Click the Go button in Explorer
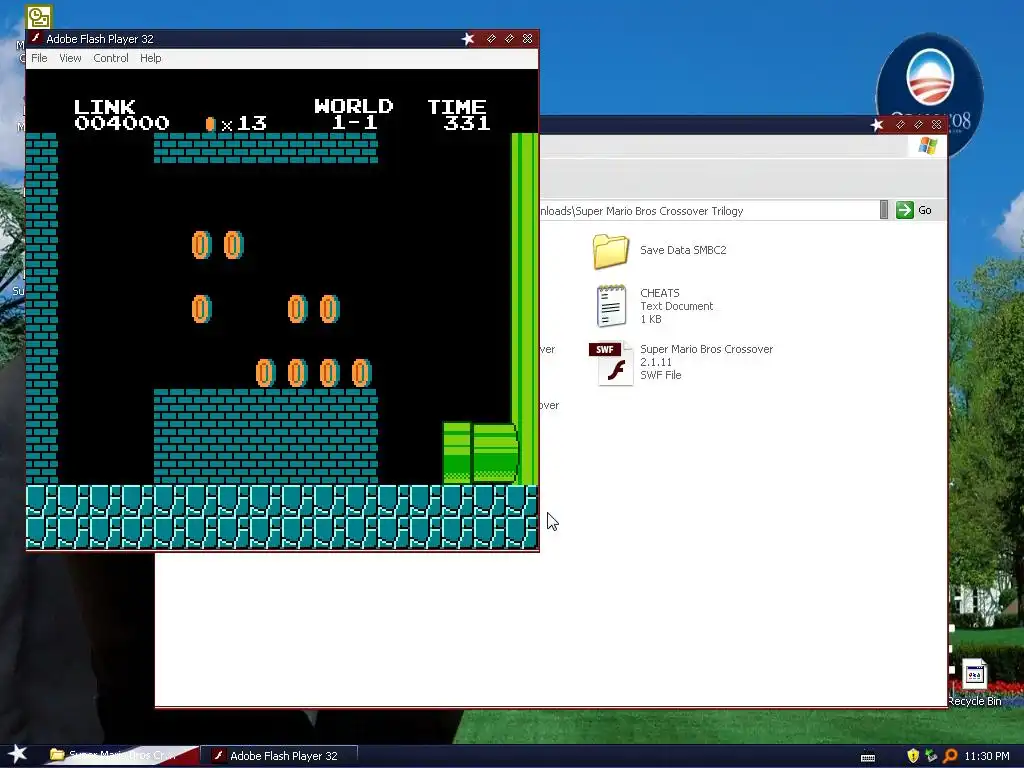Viewport: 1024px width, 768px height. pyautogui.click(x=914, y=210)
